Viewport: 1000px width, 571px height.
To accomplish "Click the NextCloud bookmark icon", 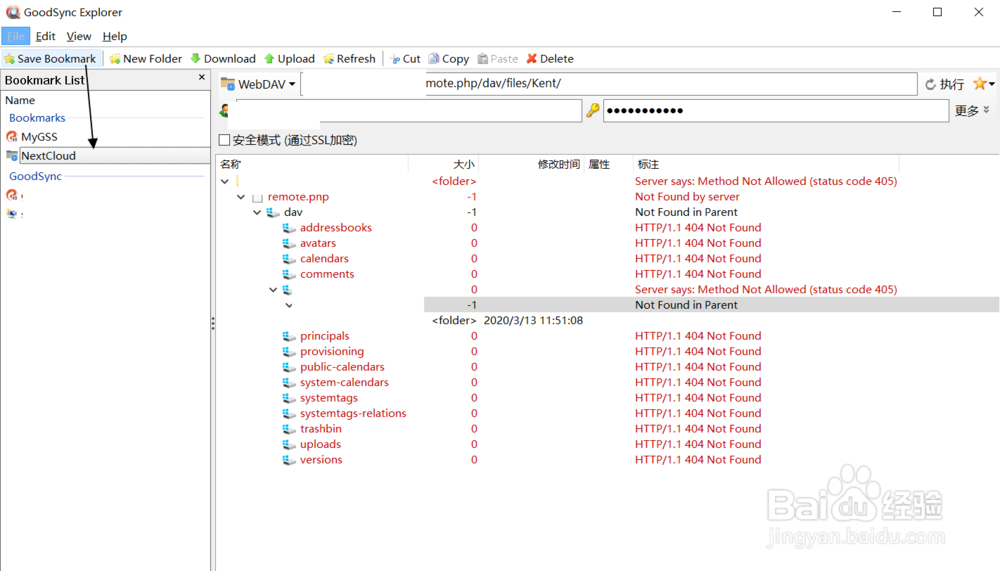I will [x=11, y=155].
